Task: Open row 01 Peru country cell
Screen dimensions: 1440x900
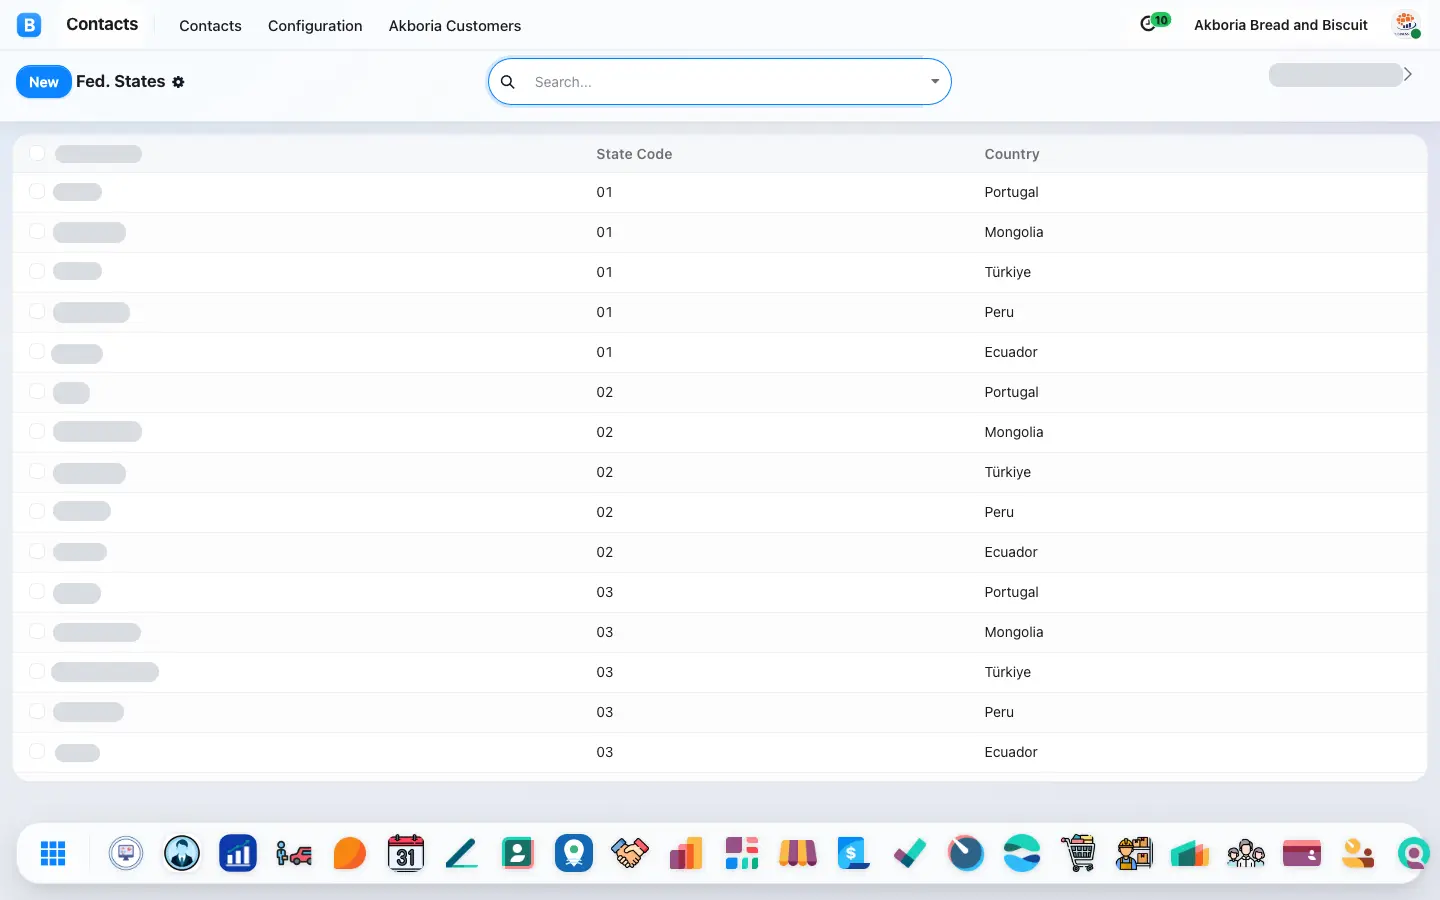Action: [999, 312]
